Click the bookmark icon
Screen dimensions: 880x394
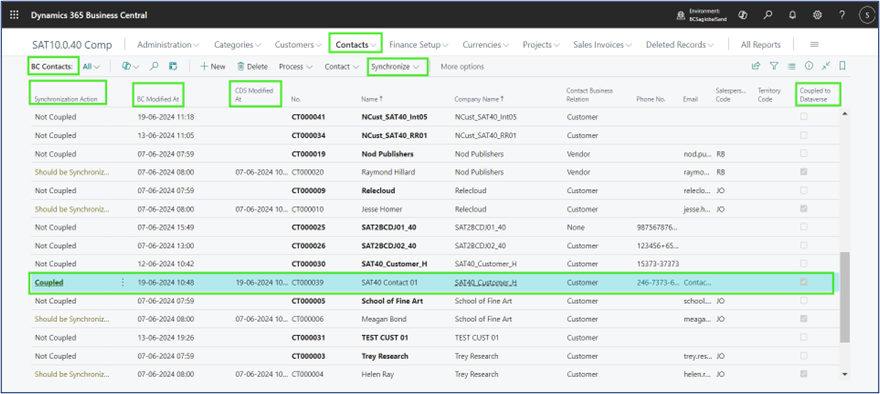(842, 66)
